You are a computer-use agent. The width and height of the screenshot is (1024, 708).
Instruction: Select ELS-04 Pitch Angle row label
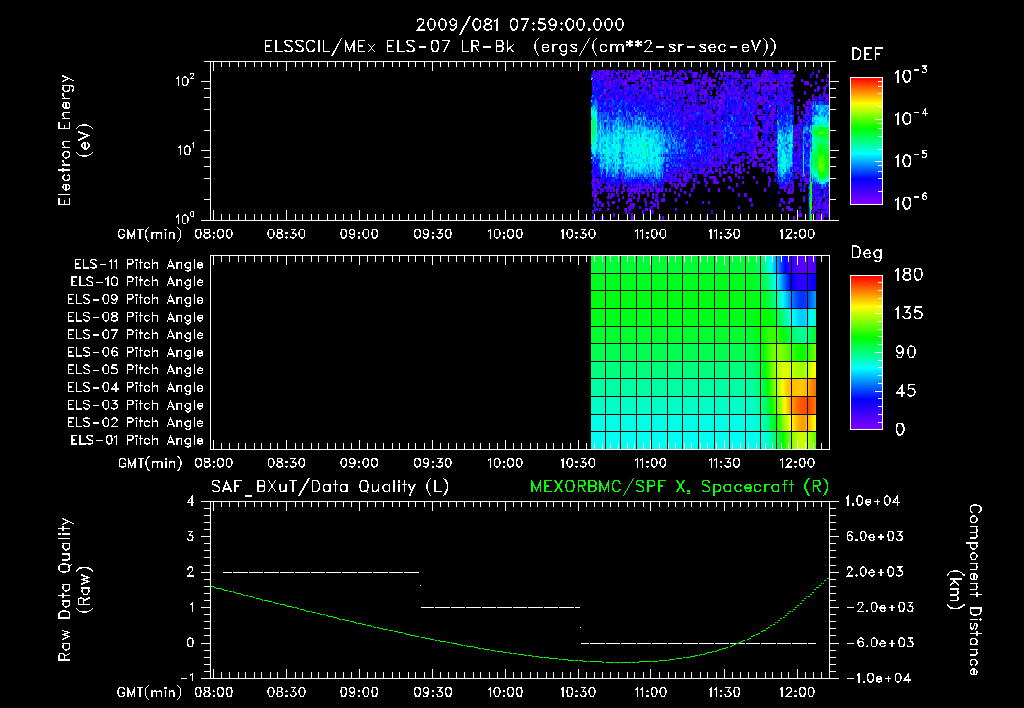(135, 387)
